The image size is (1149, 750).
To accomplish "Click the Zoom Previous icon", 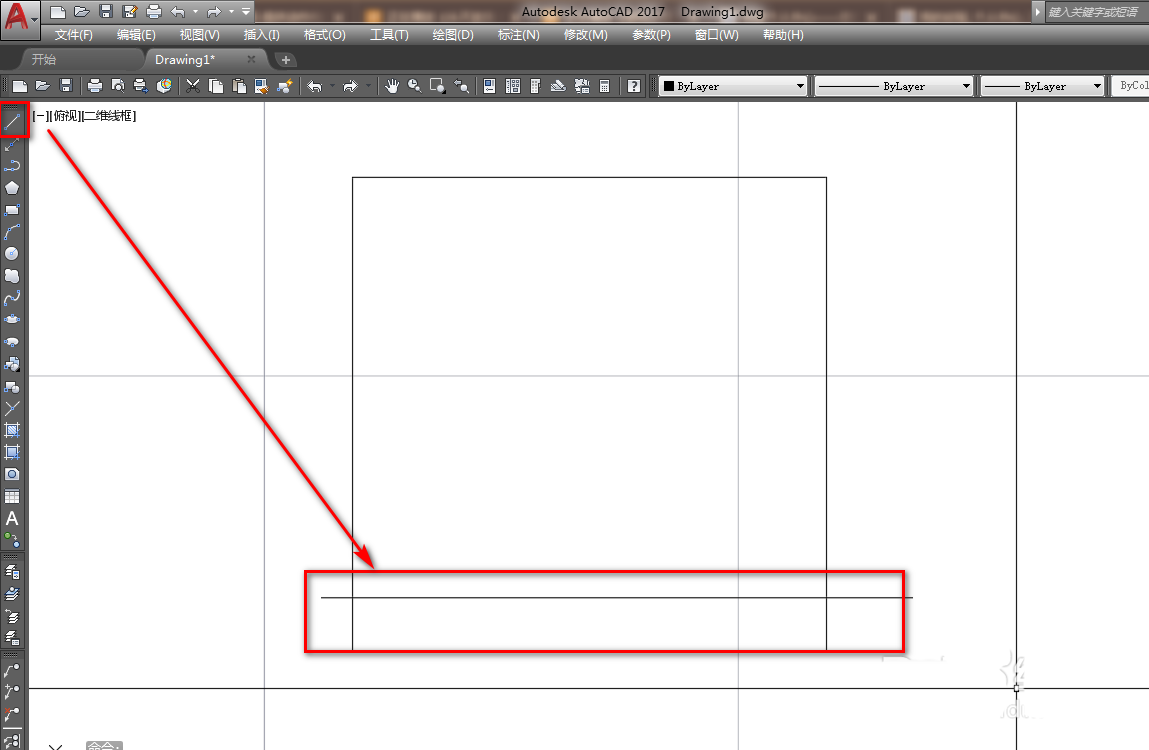I will [461, 87].
